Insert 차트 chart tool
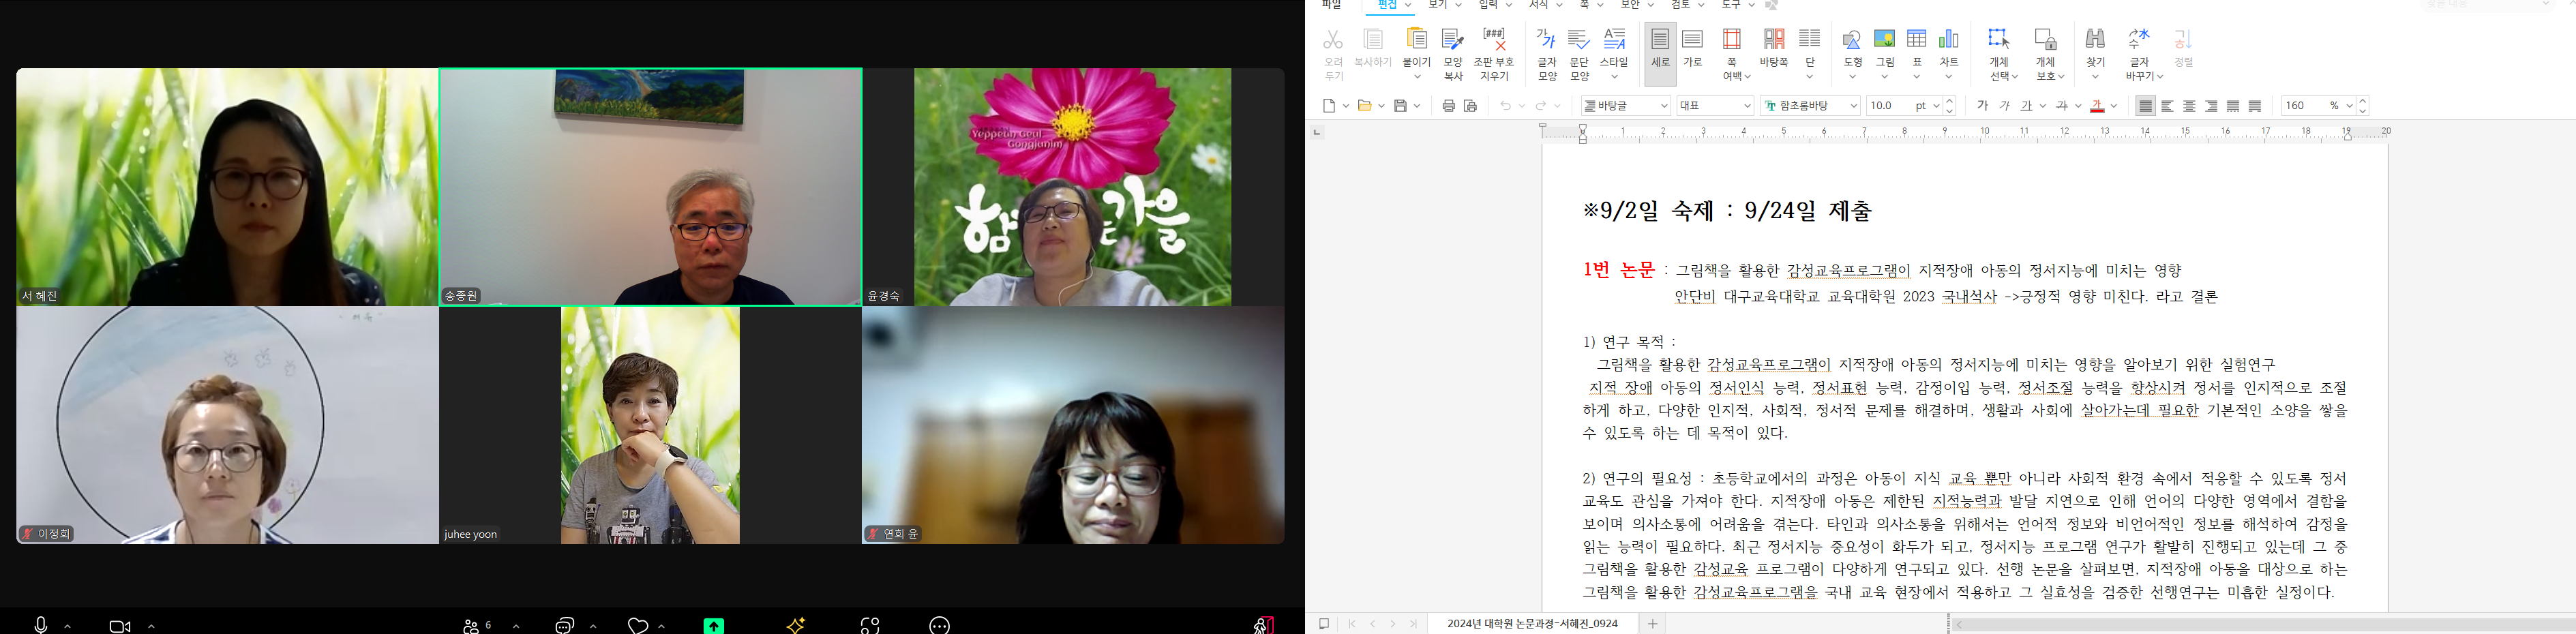This screenshot has width=2576, height=634. pos(1949,53)
